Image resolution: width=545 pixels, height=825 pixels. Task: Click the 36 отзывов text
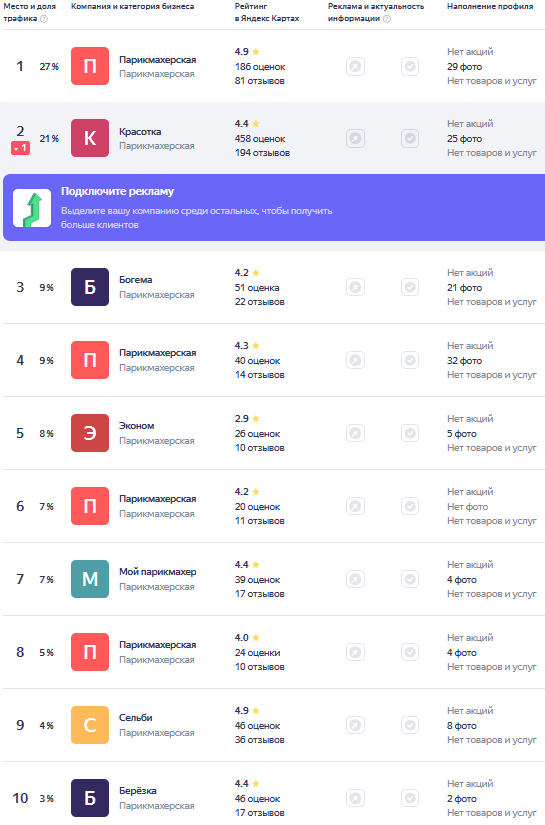coord(259,740)
